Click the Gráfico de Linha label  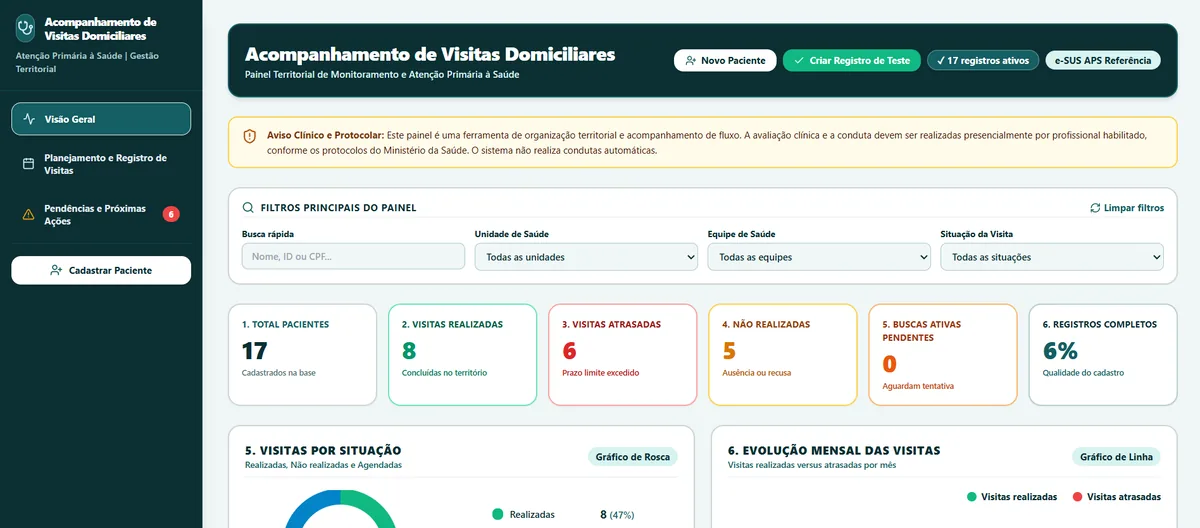(1116, 457)
